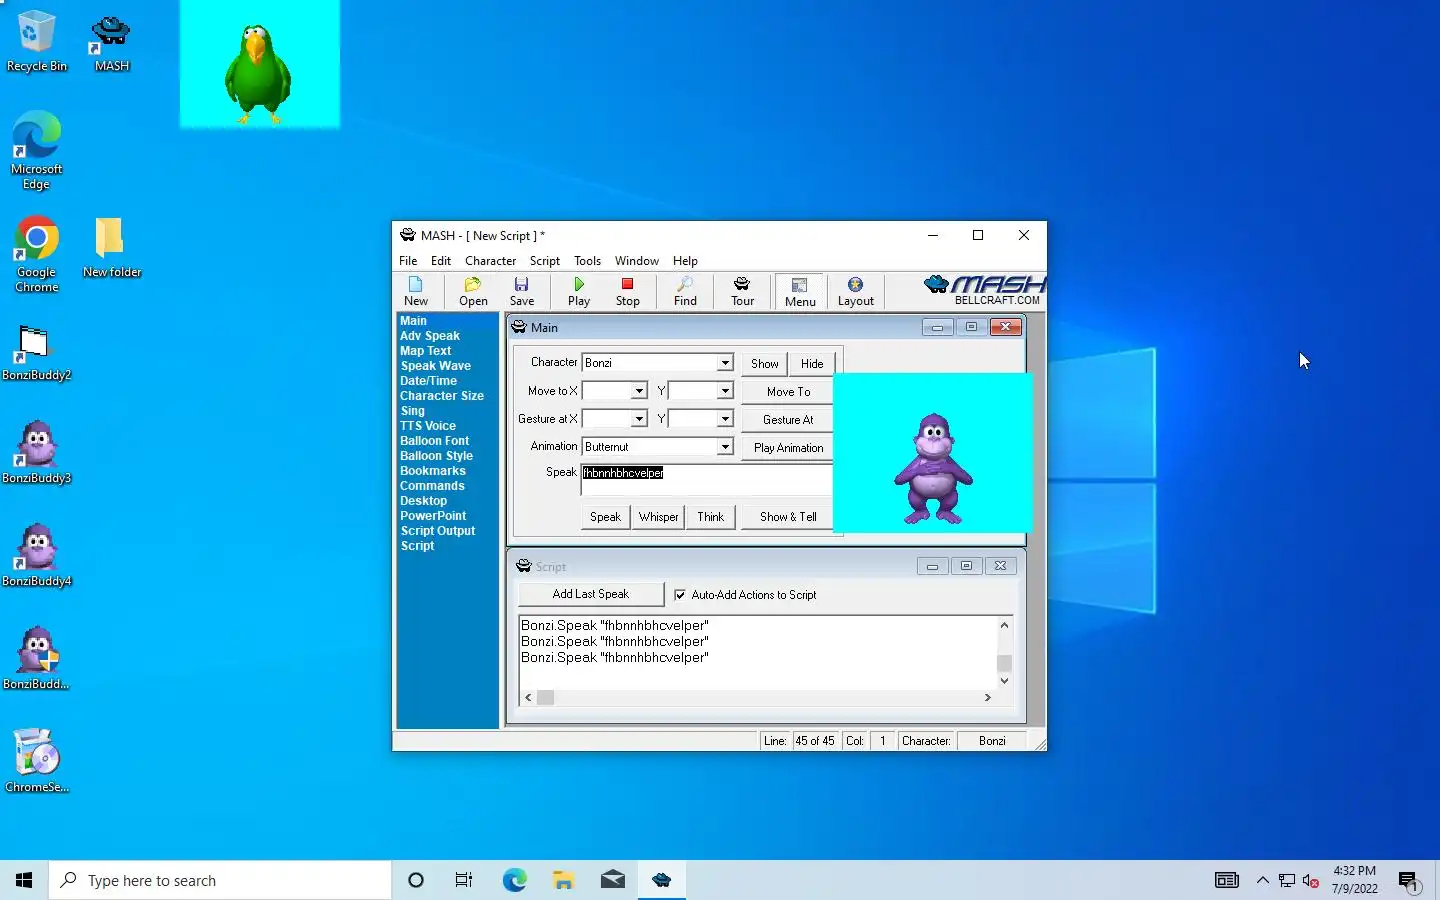The height and width of the screenshot is (900, 1440).
Task: Open the Edit menu
Action: (441, 261)
